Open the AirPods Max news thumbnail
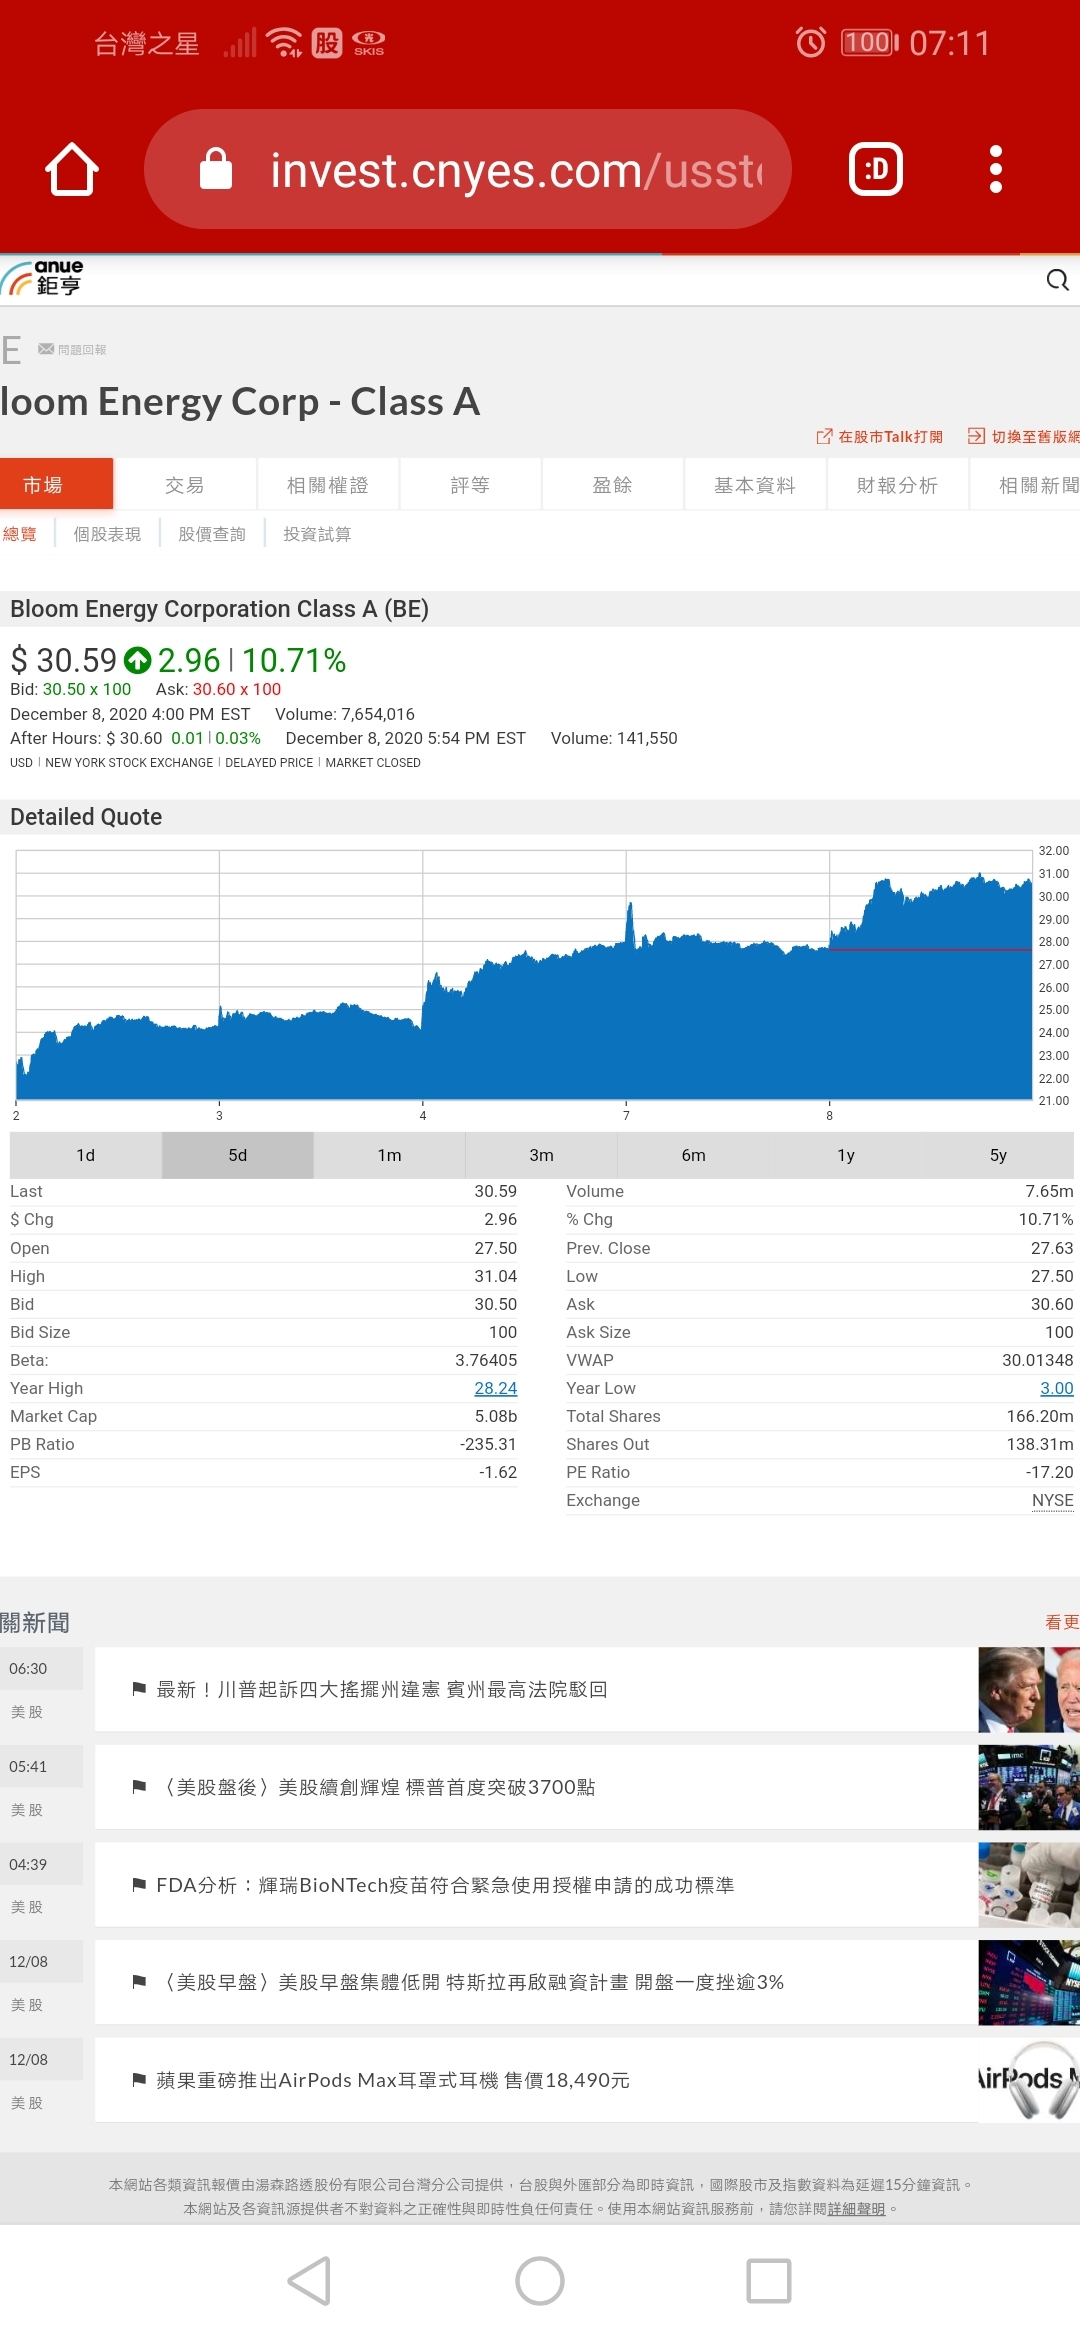 [x=1028, y=2080]
